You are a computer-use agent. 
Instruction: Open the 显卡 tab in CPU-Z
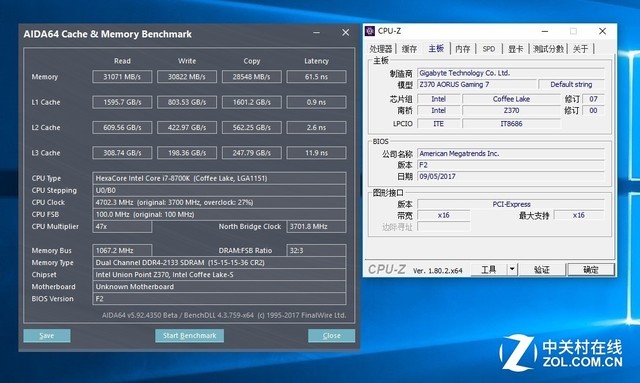(x=516, y=49)
